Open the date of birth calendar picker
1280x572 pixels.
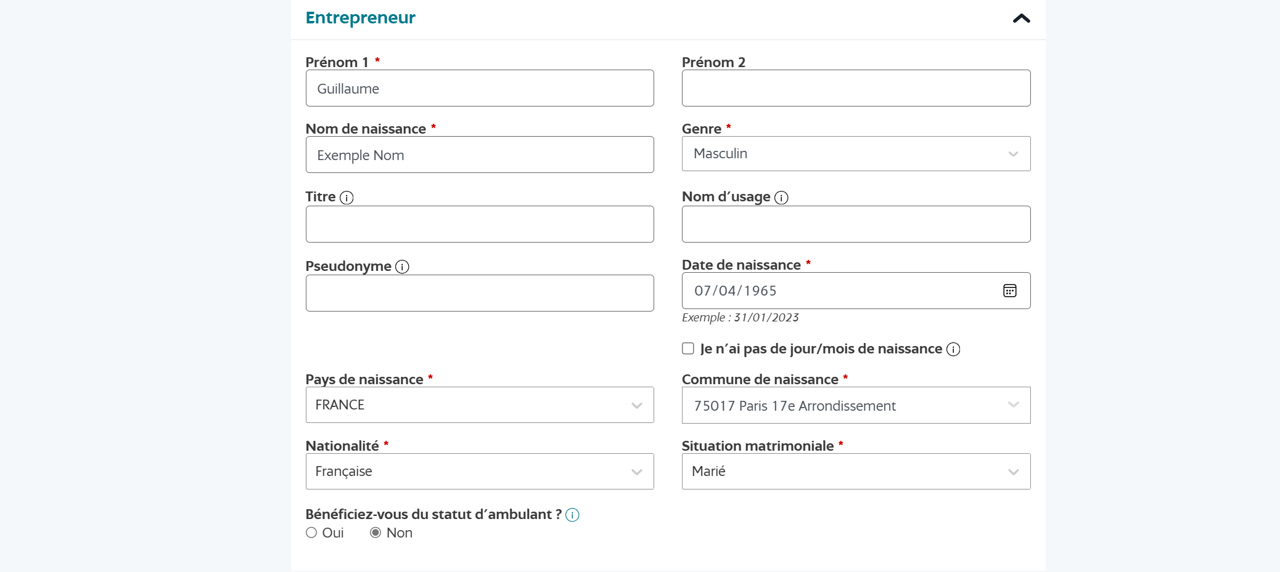[1010, 291]
